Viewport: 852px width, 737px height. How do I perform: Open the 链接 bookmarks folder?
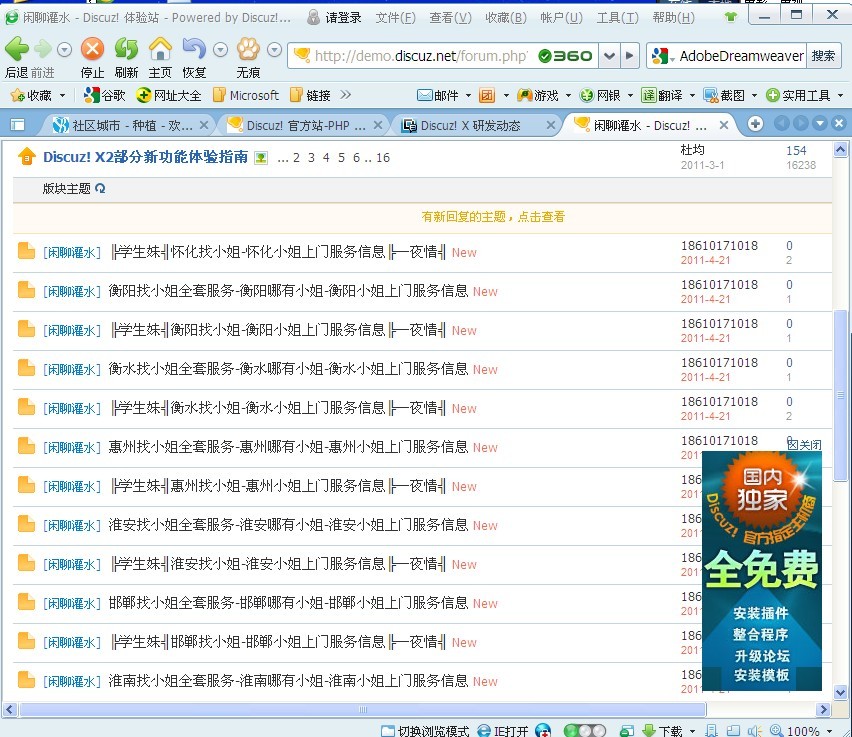tap(310, 96)
